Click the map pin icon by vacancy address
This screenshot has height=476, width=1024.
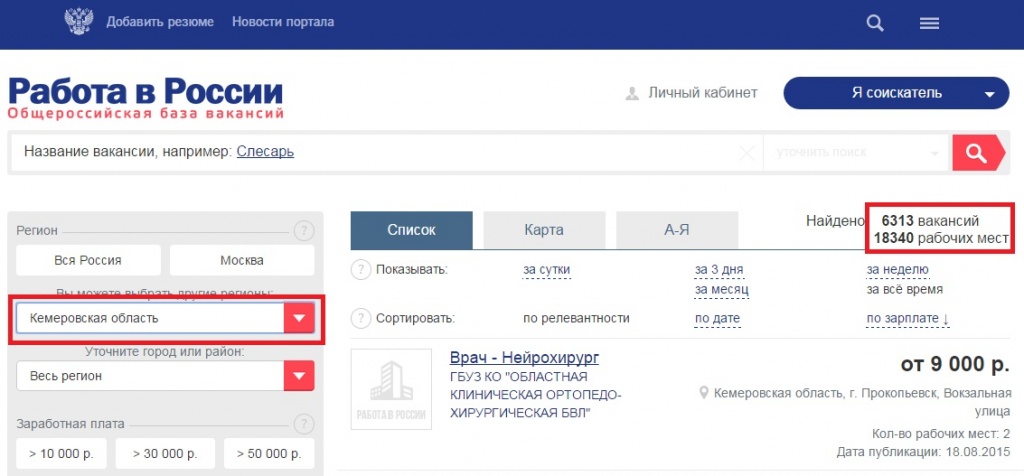coord(703,393)
